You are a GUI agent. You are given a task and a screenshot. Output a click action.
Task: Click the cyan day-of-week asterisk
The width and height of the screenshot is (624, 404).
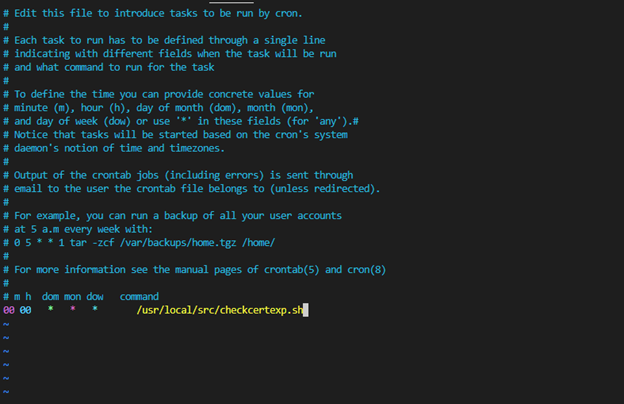pyautogui.click(x=95, y=308)
